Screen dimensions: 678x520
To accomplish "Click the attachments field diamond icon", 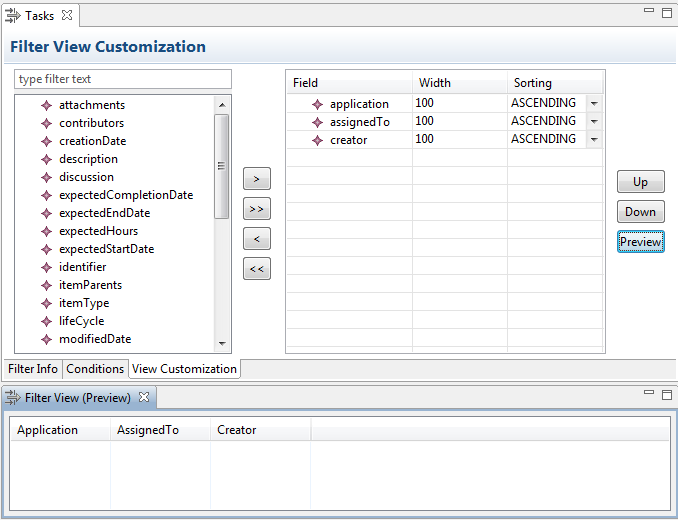I will pos(45,105).
